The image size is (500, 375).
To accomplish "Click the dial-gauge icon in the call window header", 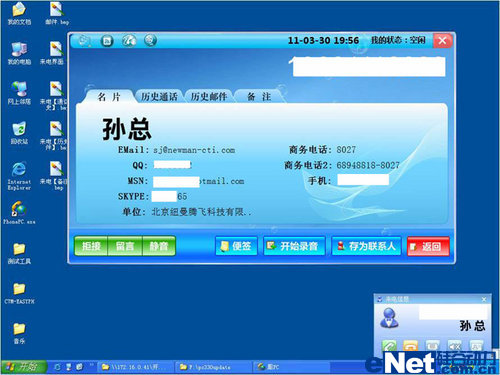I will pos(129,41).
